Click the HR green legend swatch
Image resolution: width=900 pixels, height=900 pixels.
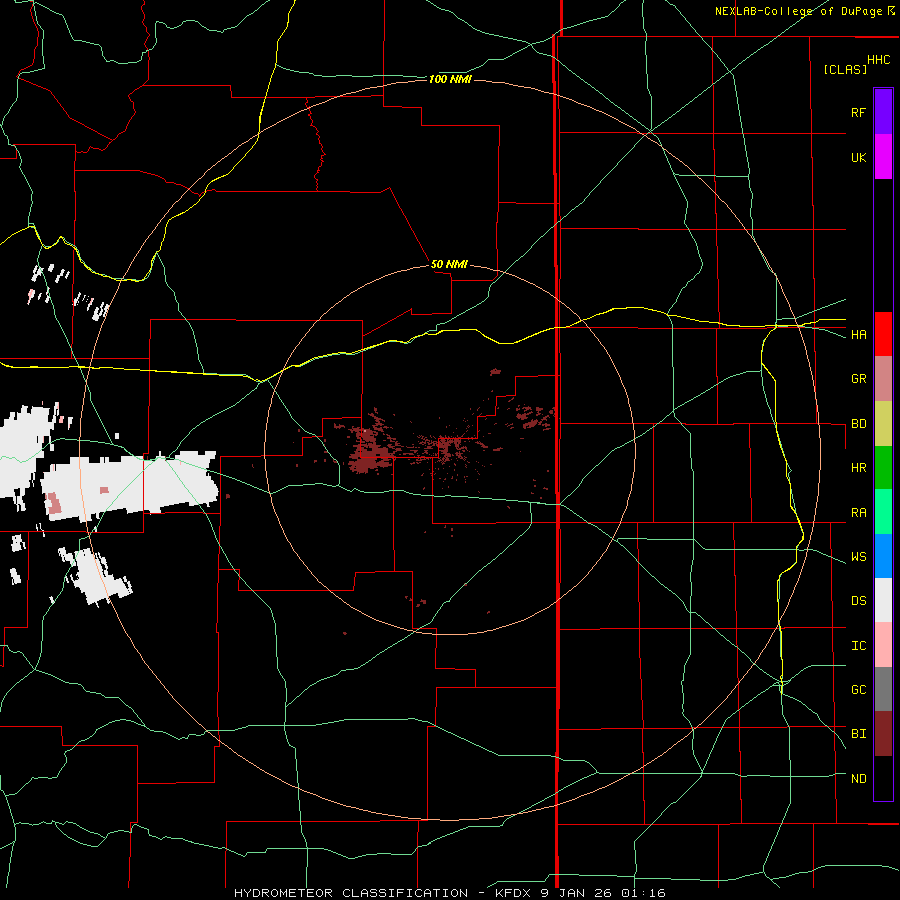883,468
